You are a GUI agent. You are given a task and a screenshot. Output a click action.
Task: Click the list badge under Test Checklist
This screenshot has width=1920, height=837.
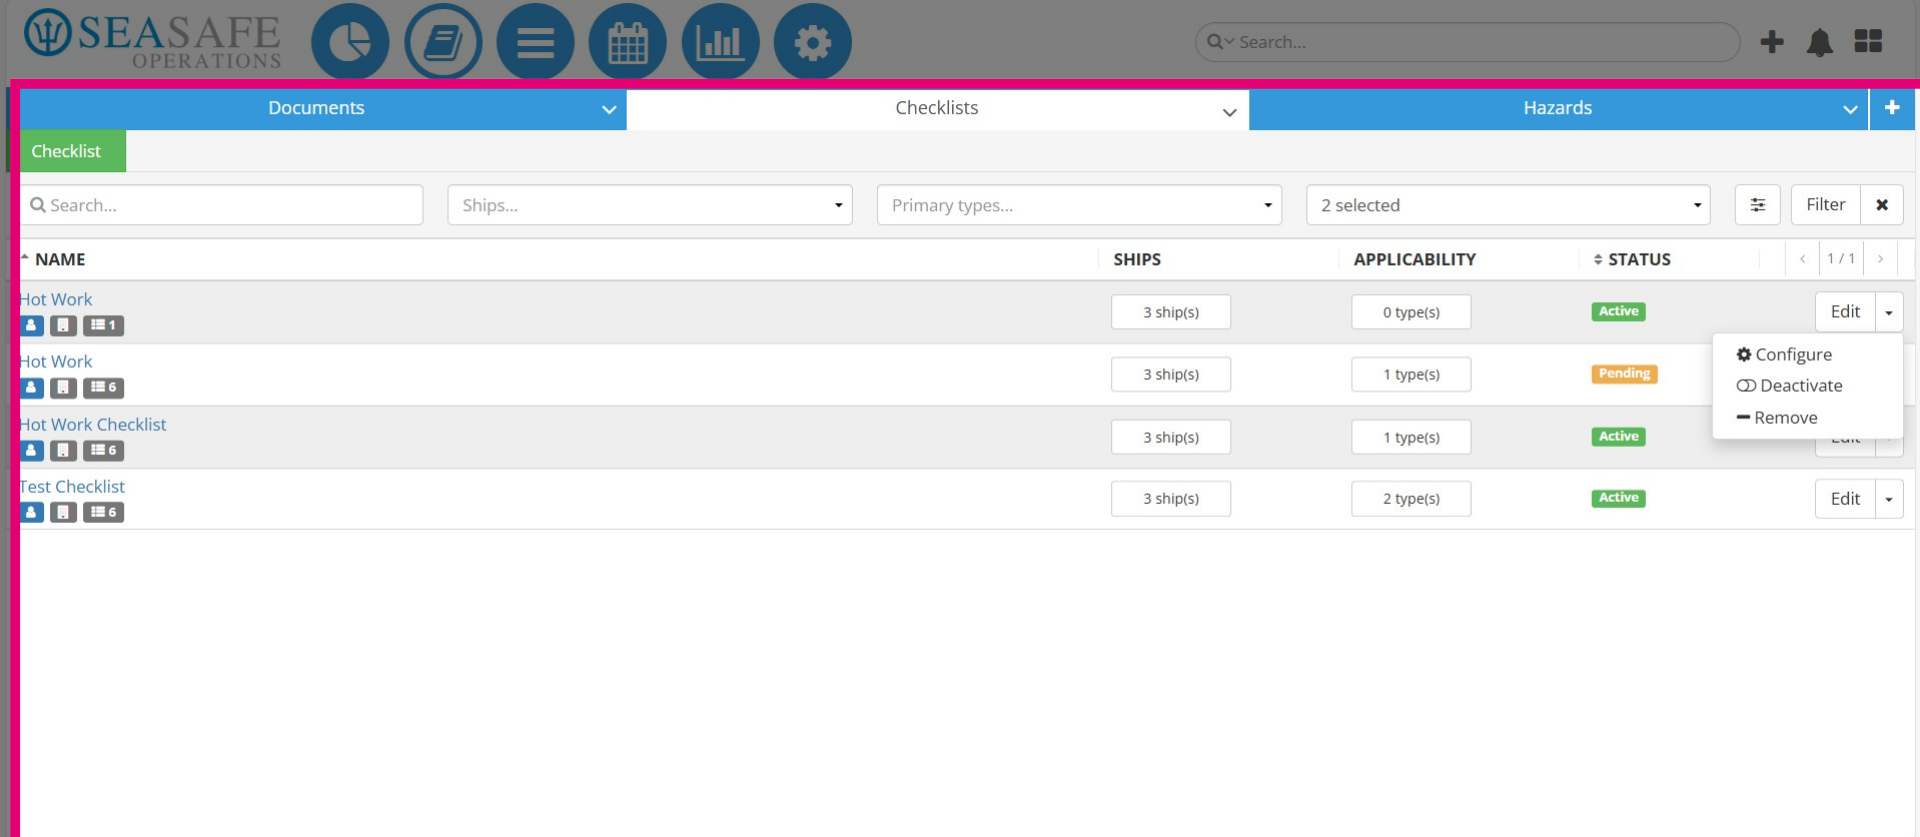point(103,512)
